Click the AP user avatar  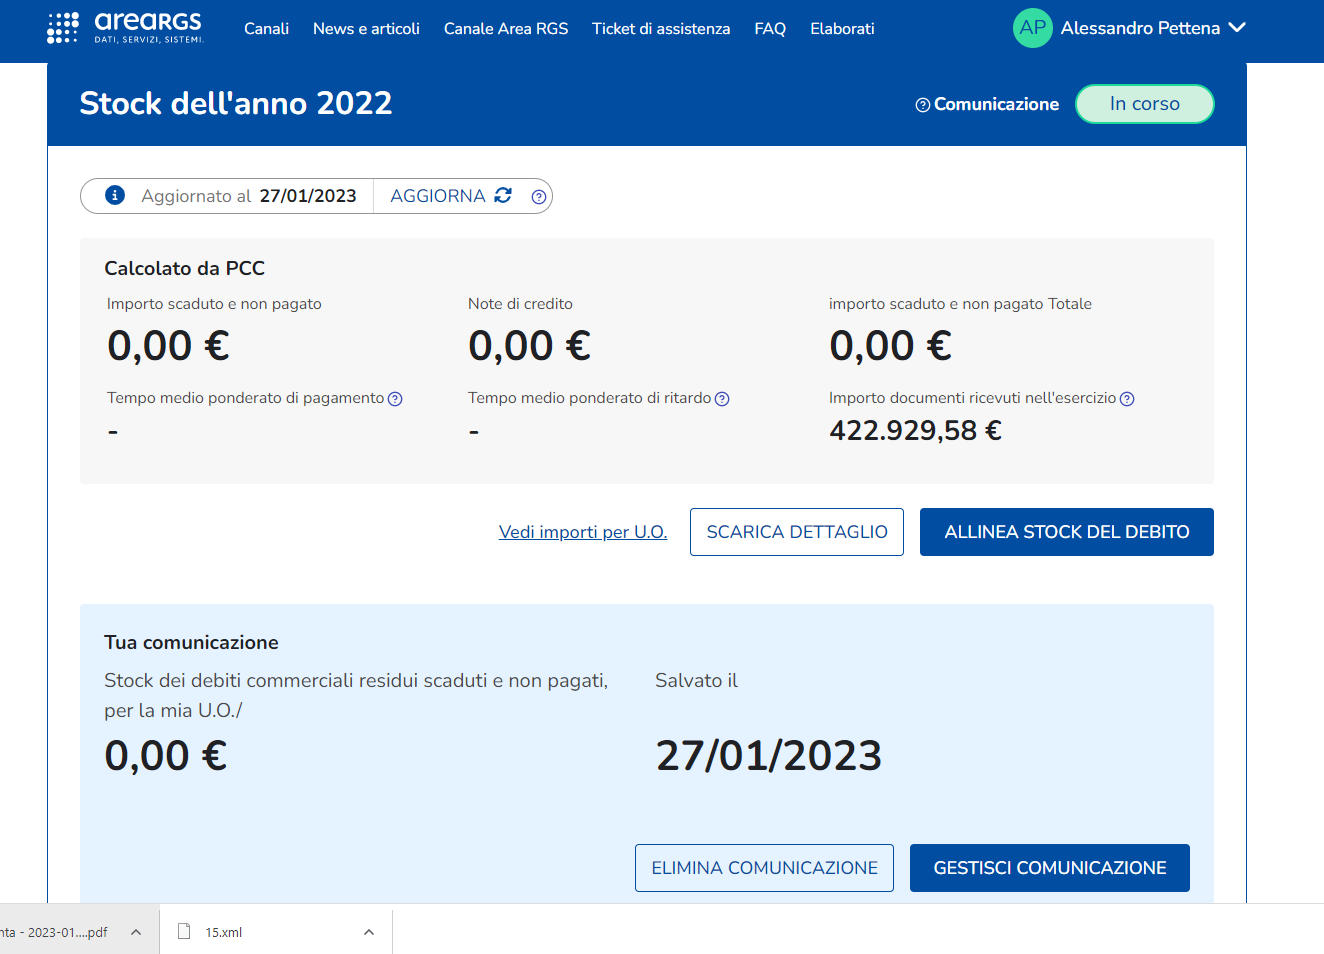[x=1032, y=28]
